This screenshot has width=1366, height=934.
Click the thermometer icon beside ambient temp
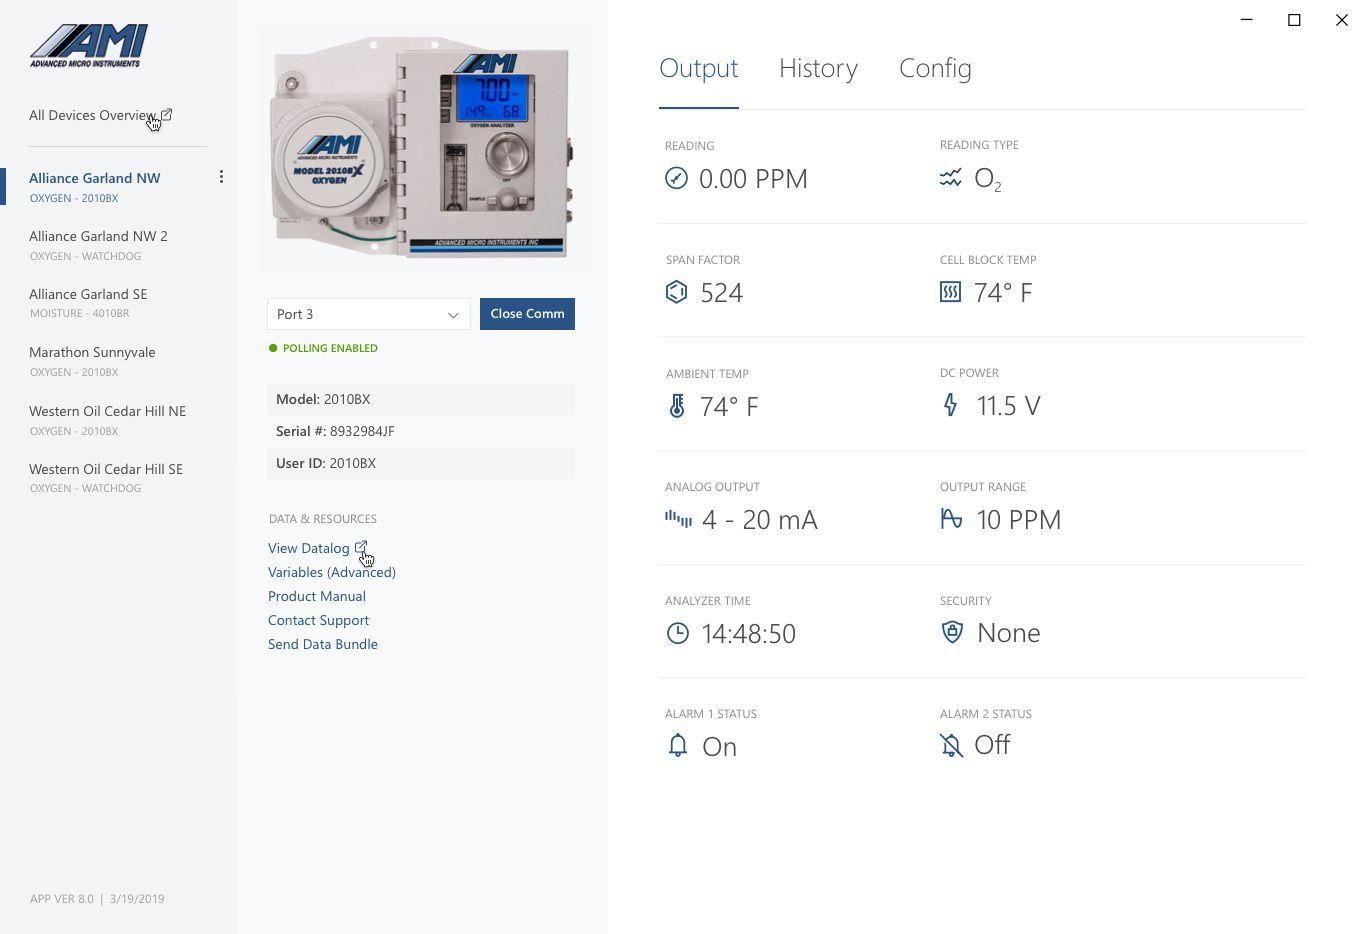677,406
